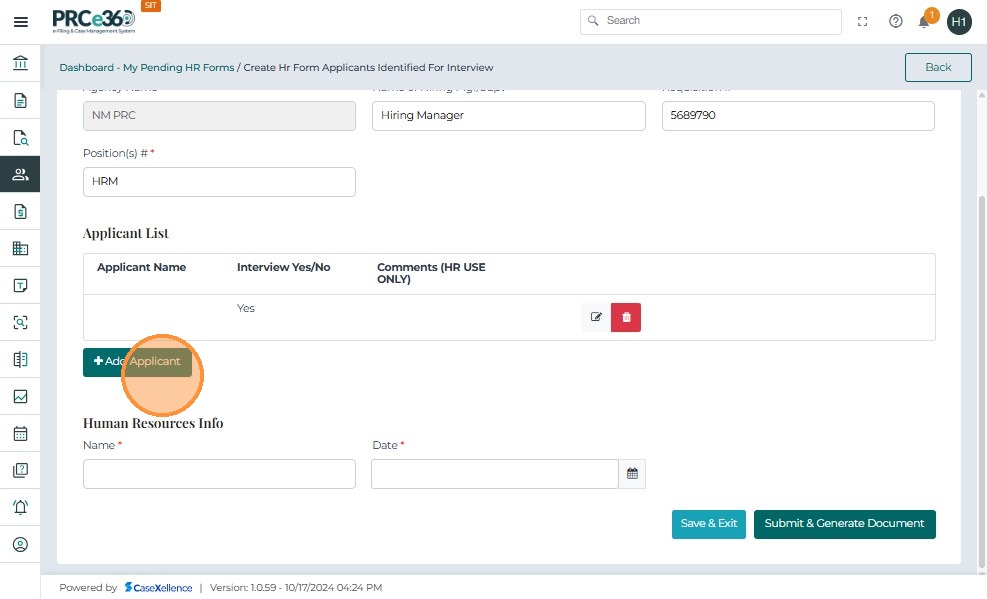Click the alarm bell sidebar icon
Image resolution: width=987 pixels, height=599 pixels.
tap(20, 507)
